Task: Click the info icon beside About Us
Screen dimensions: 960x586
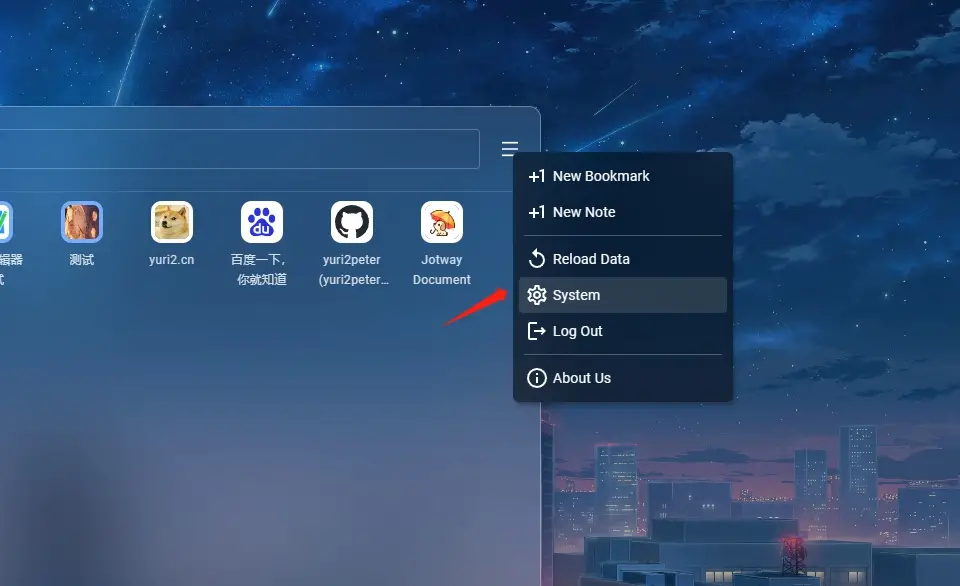Action: tap(537, 378)
